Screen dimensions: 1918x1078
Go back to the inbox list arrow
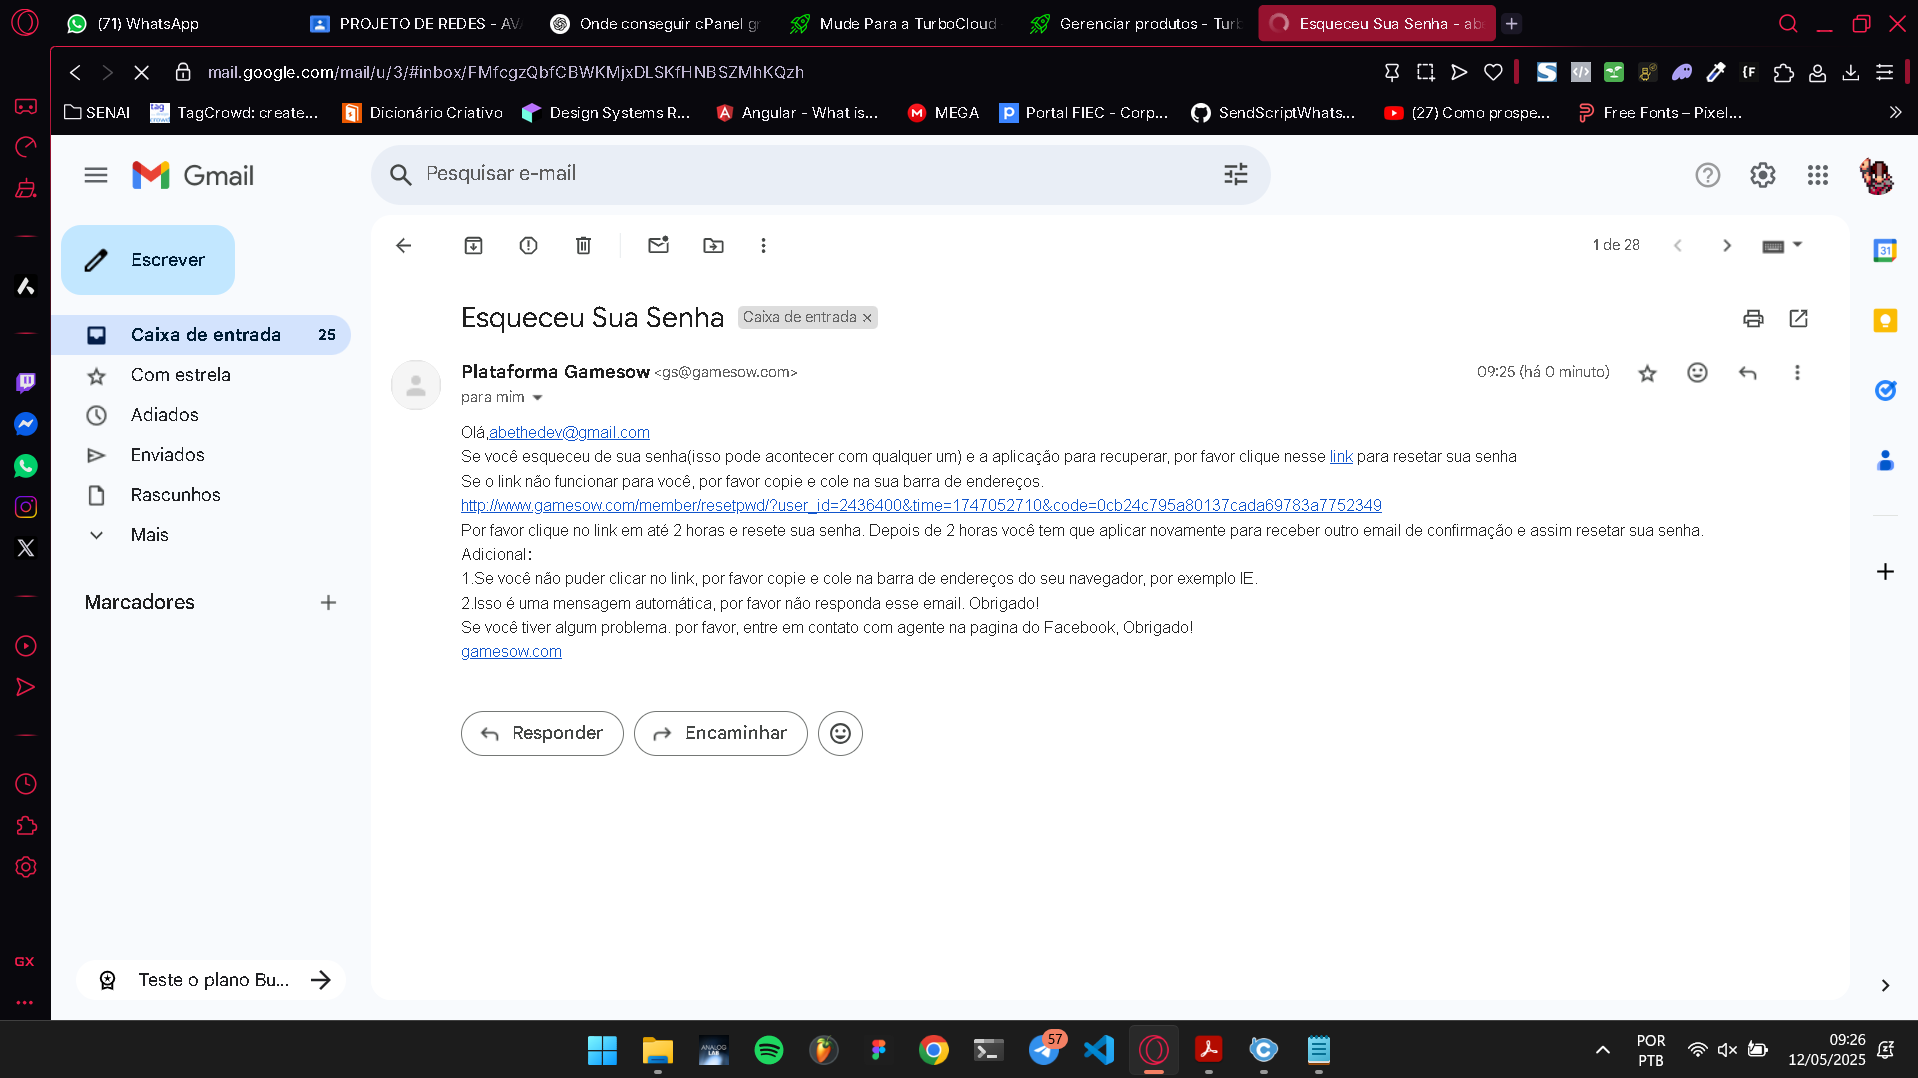coord(403,245)
